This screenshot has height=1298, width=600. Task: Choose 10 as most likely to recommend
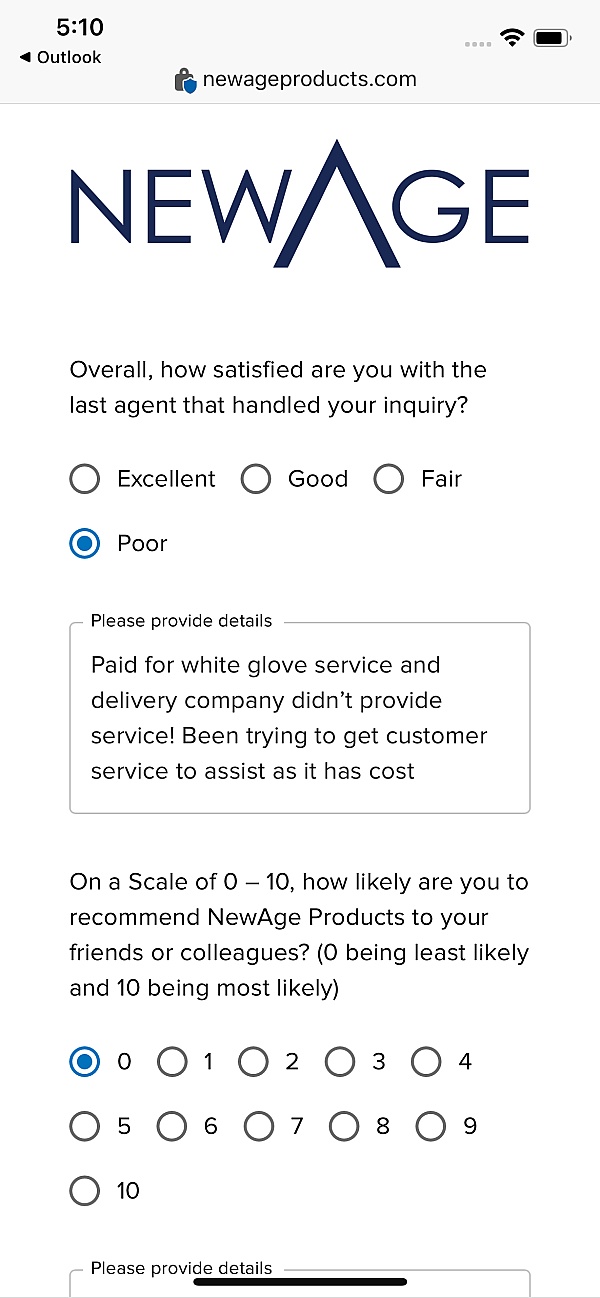[x=85, y=1191]
